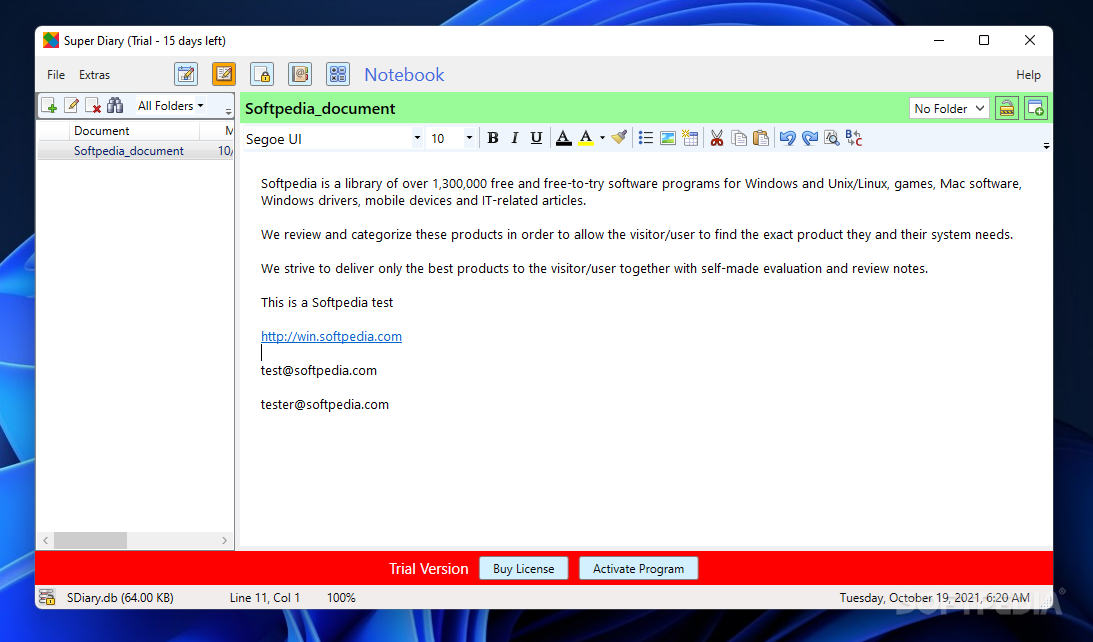Toggle bold formatting
The width and height of the screenshot is (1093, 642).
pyautogui.click(x=493, y=138)
